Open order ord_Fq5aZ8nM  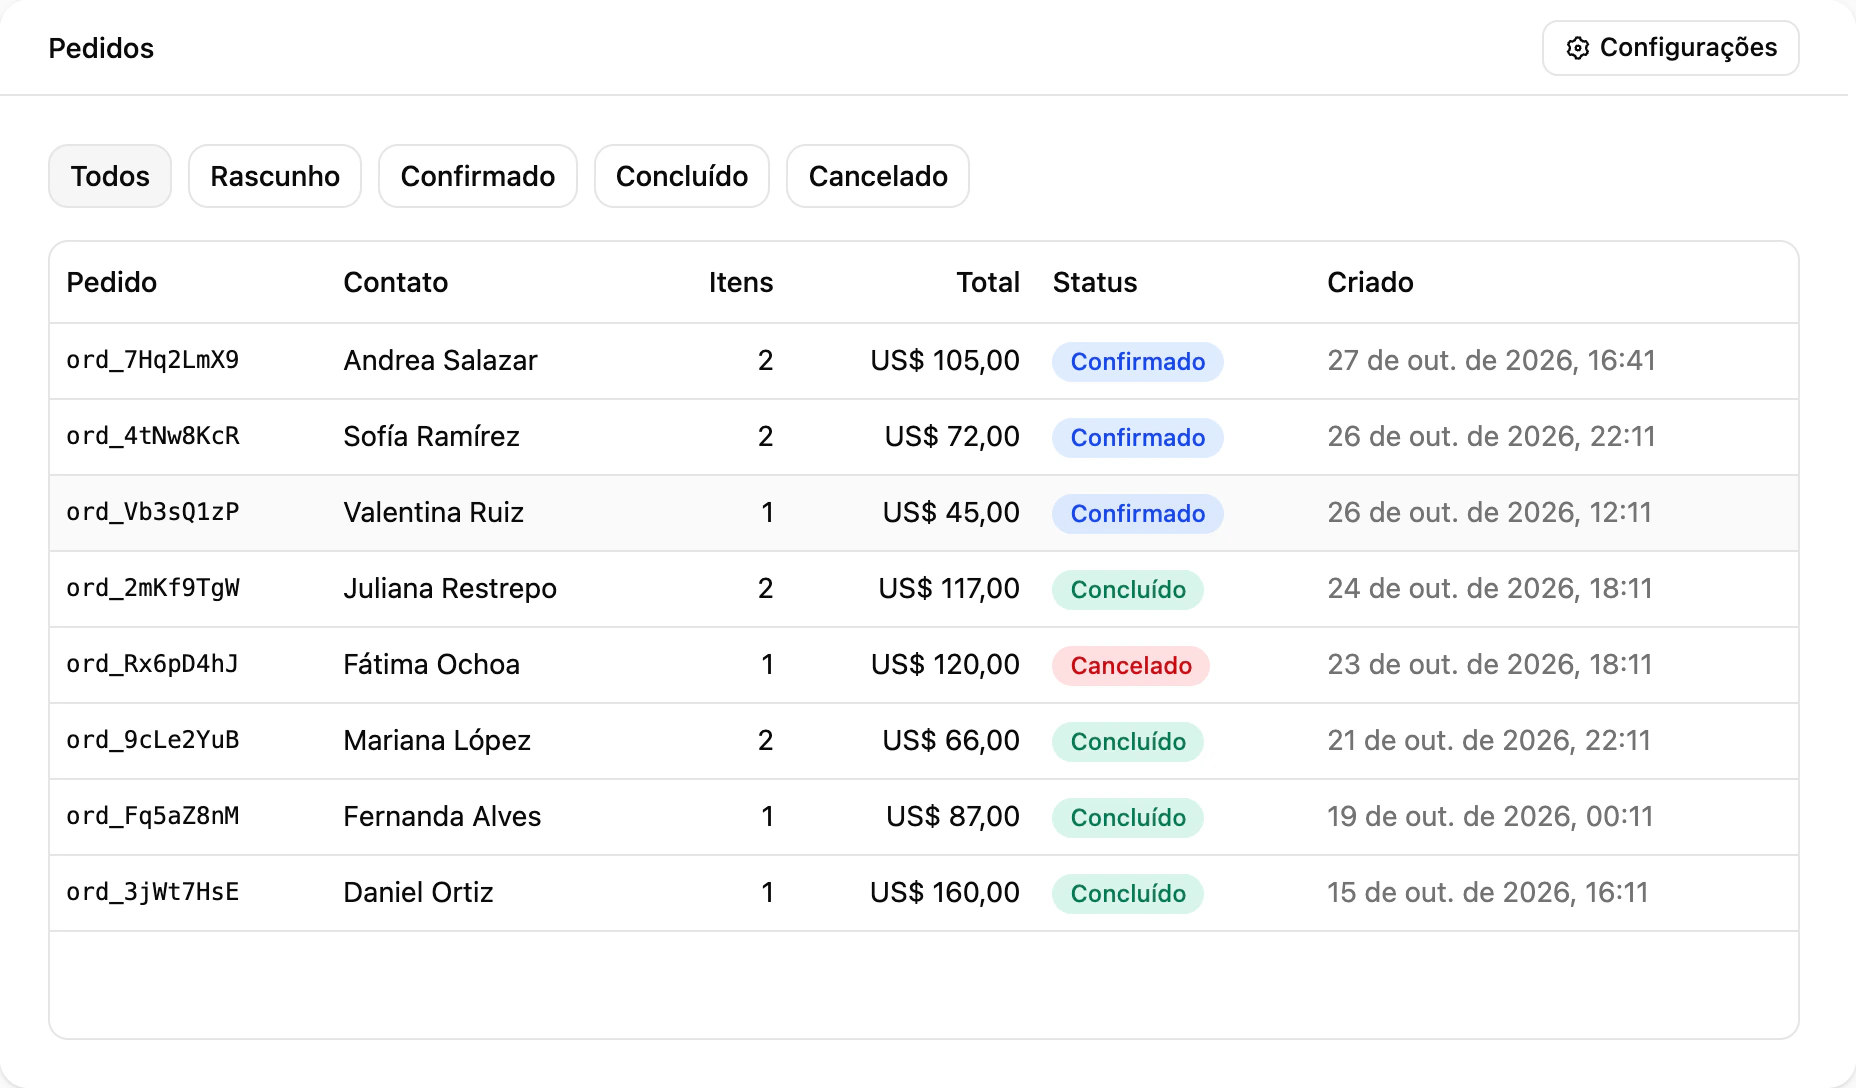pyautogui.click(x=153, y=816)
